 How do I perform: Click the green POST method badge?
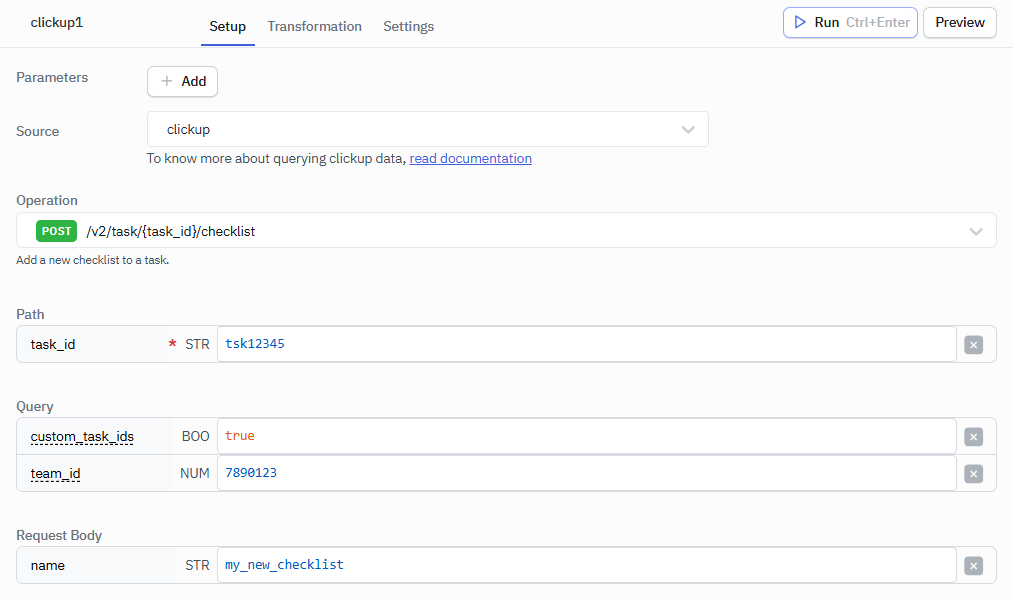pyautogui.click(x=56, y=231)
